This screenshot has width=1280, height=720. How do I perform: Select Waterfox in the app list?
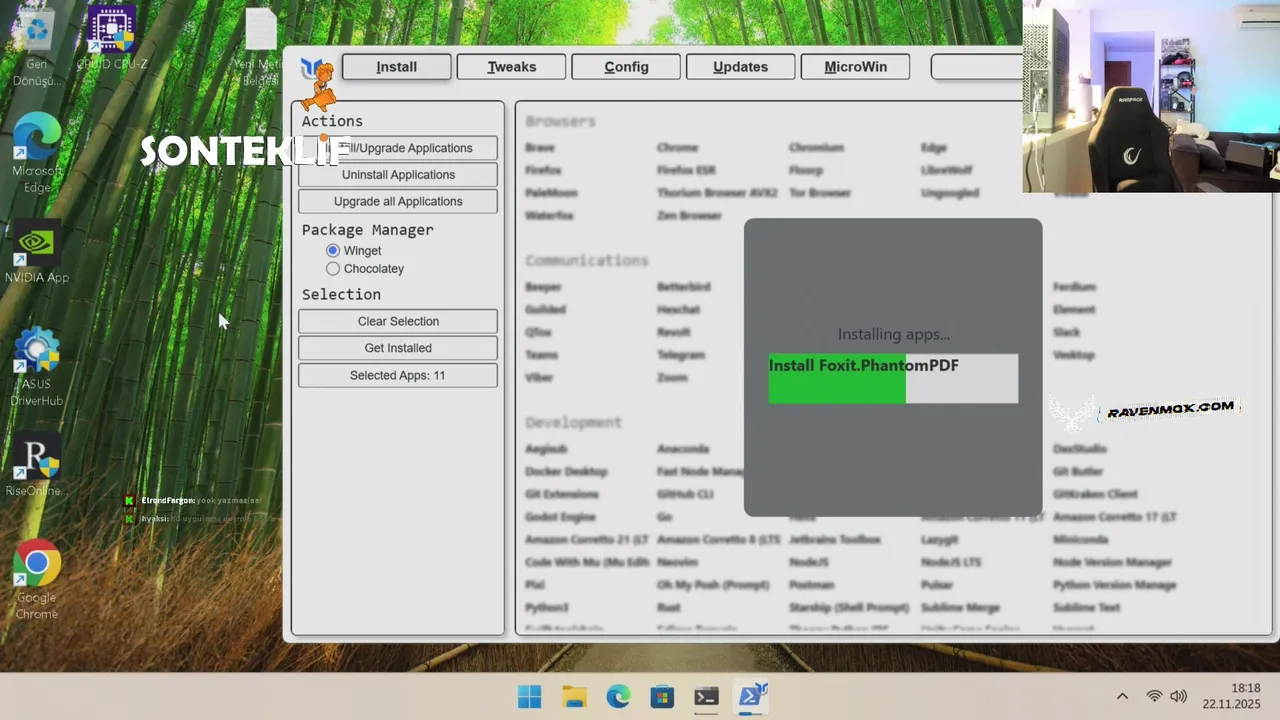549,216
